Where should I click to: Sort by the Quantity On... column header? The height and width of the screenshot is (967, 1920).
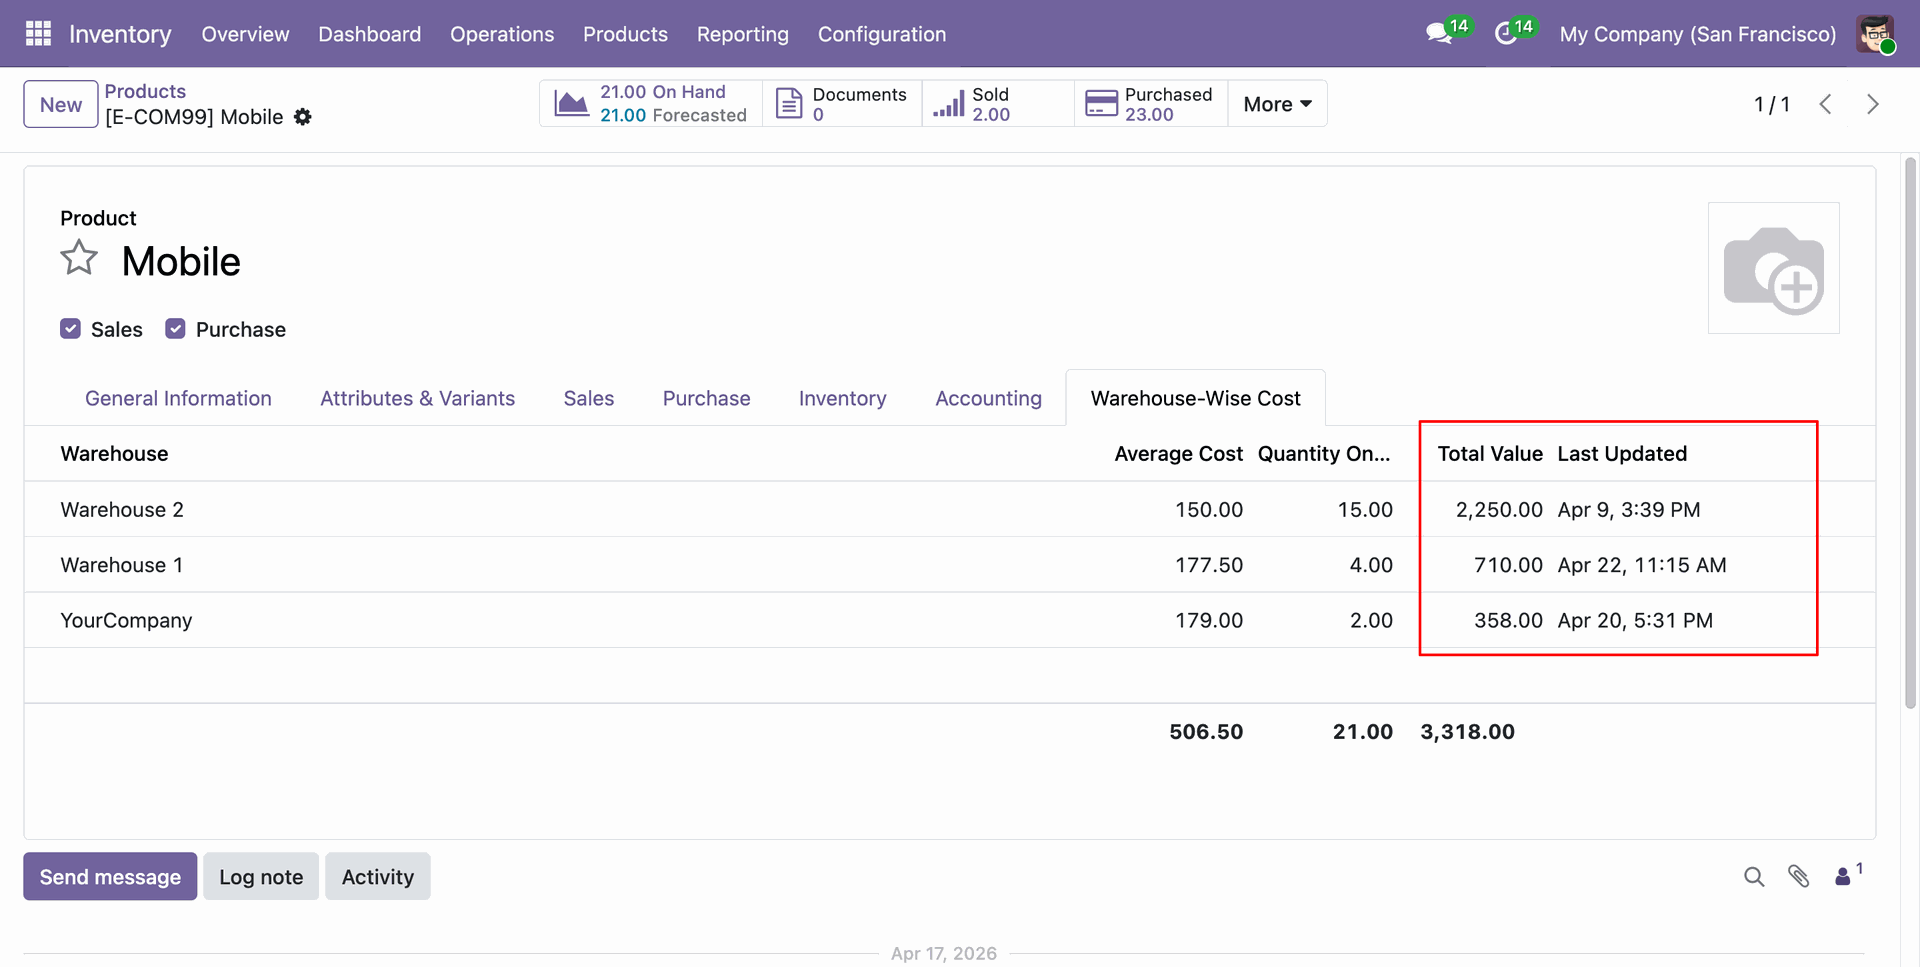pyautogui.click(x=1324, y=454)
